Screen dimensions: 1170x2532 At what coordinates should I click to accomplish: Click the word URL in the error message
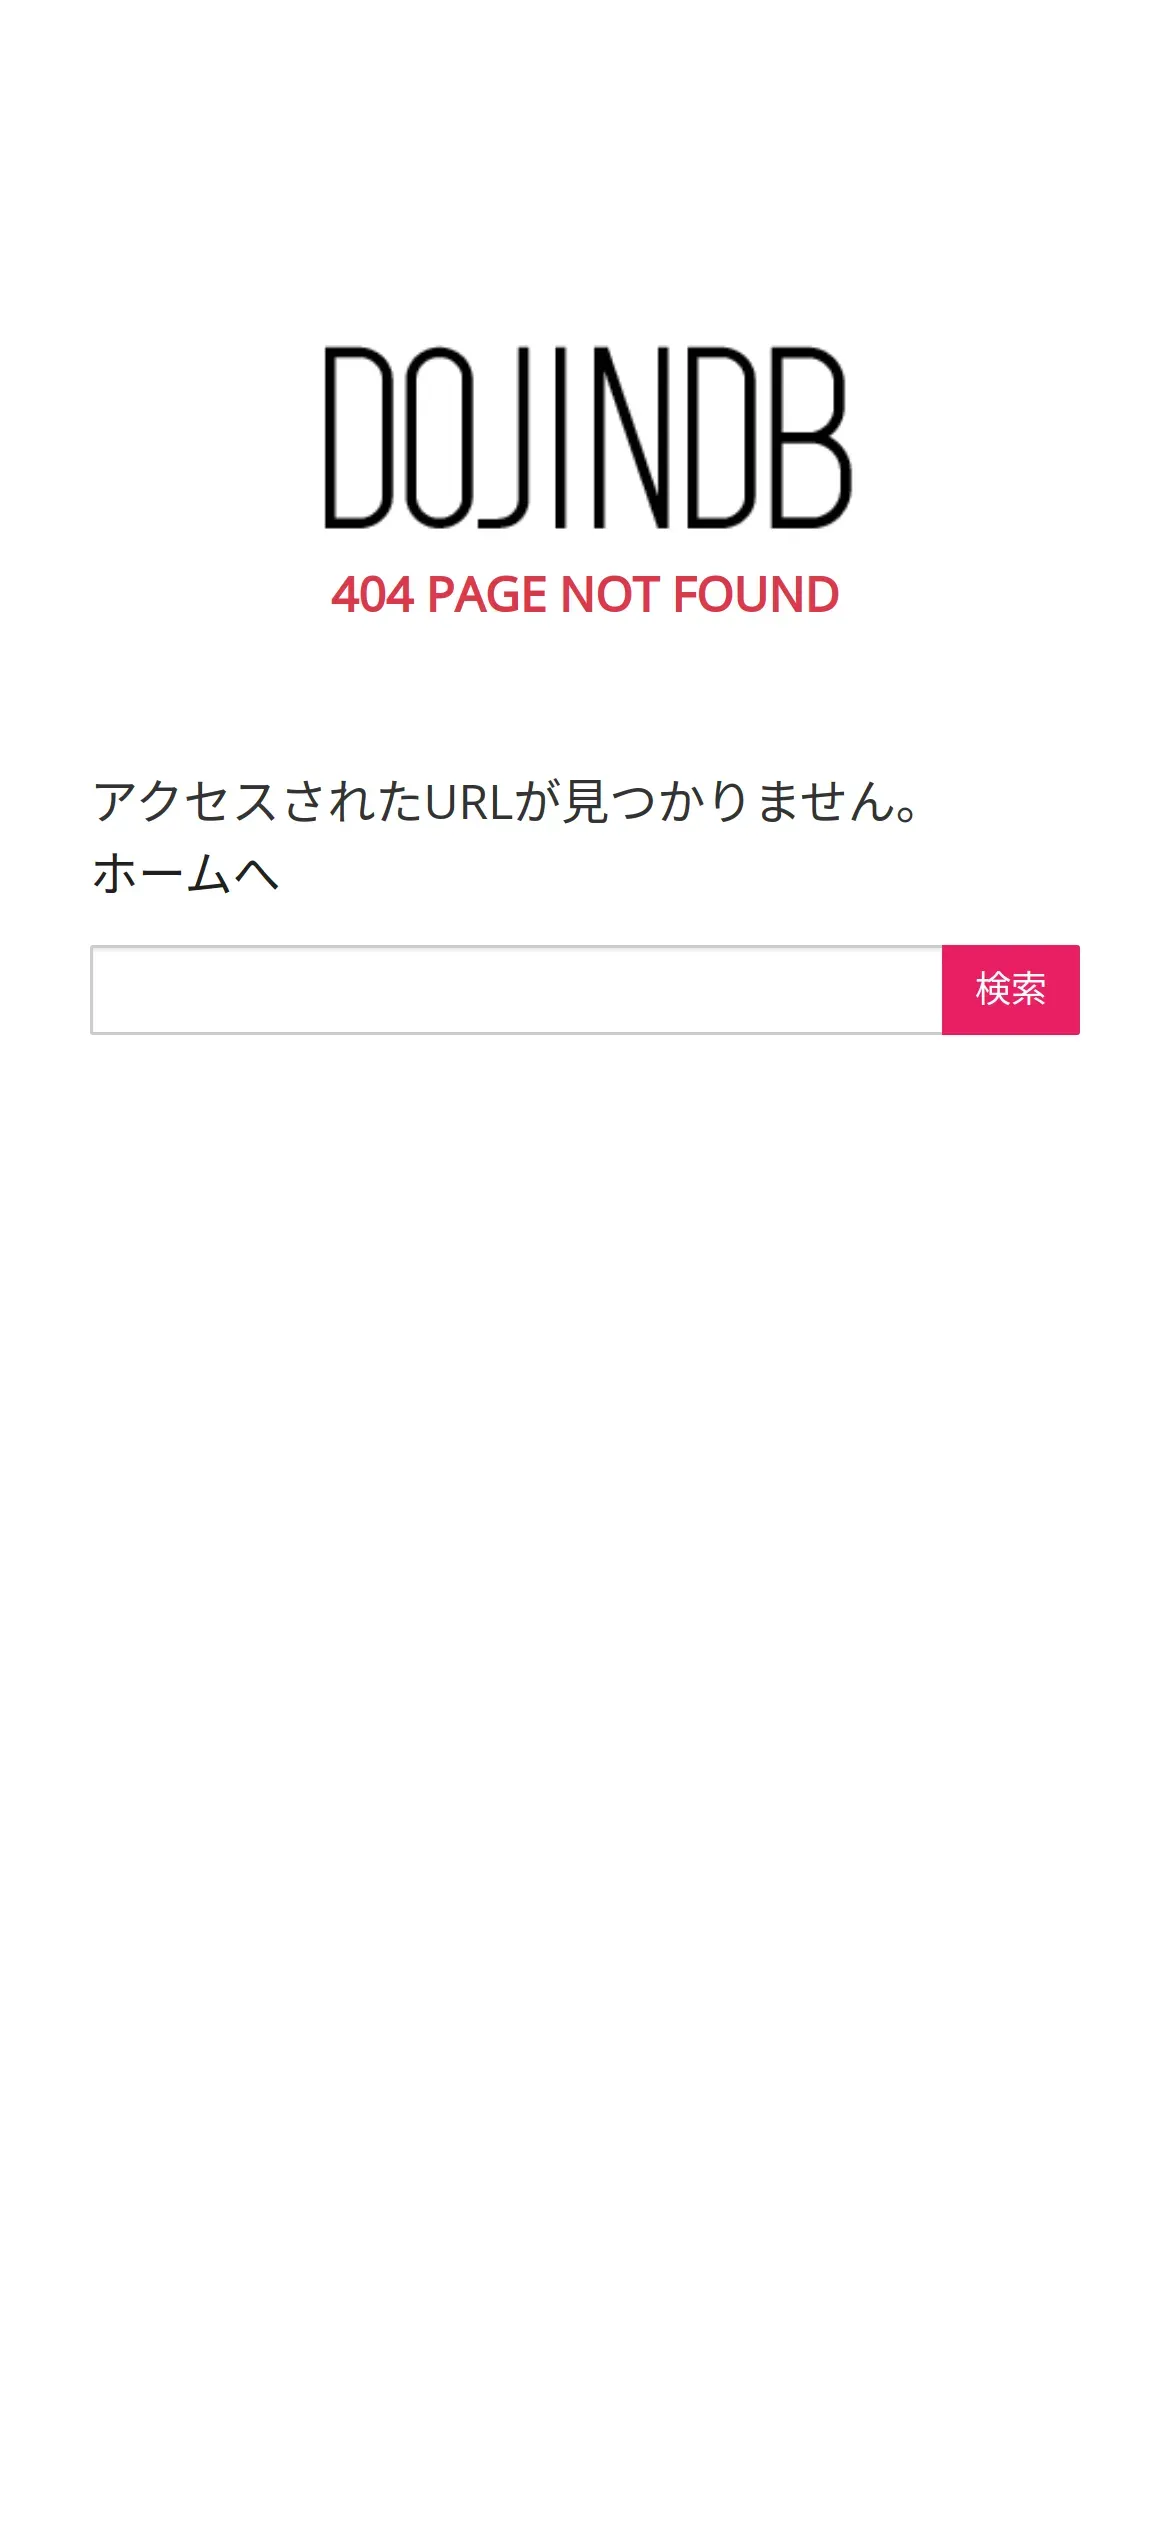tap(470, 802)
